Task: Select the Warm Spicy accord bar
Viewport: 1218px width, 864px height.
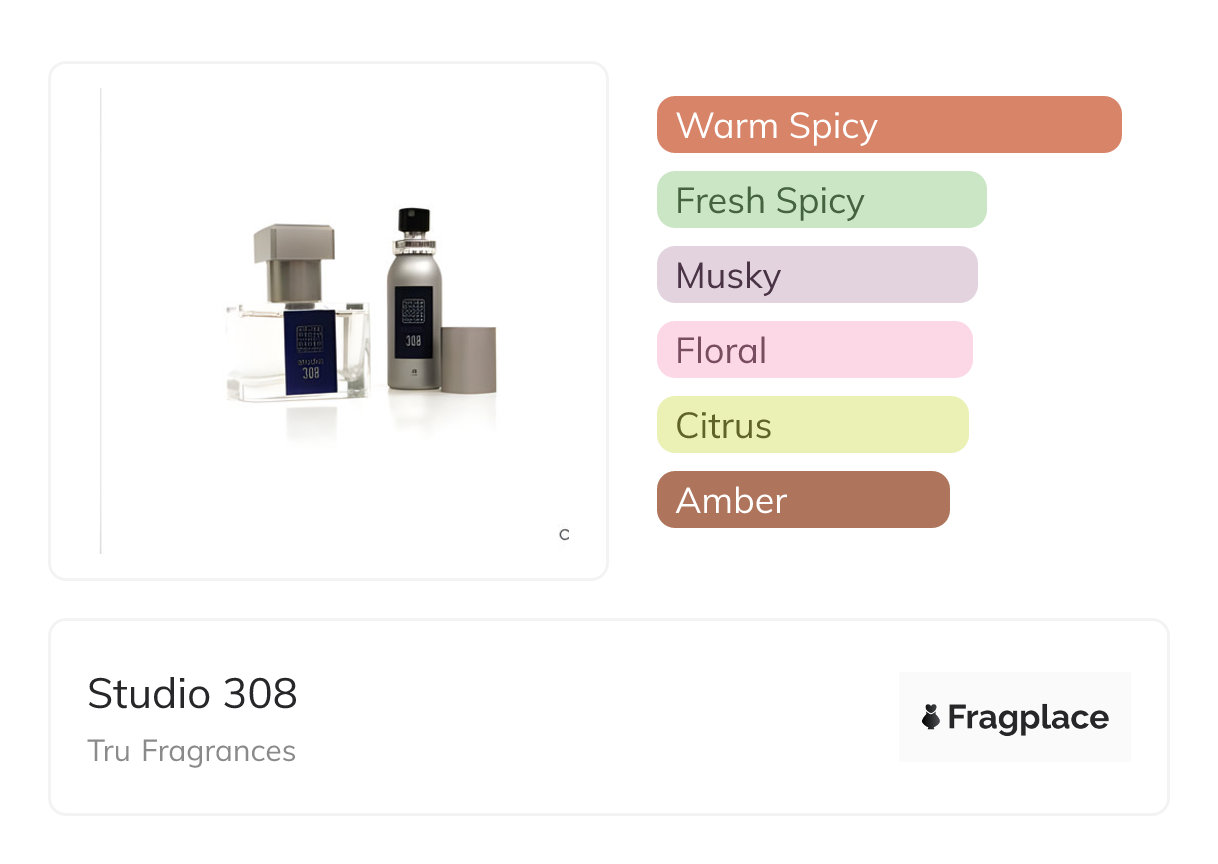Action: (889, 125)
